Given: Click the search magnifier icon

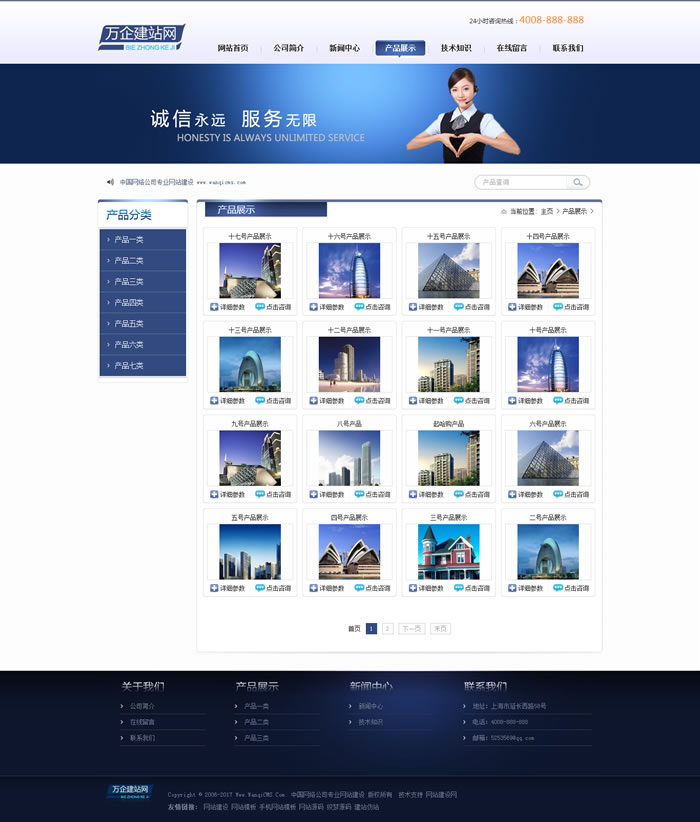Looking at the screenshot, I should click(x=577, y=182).
